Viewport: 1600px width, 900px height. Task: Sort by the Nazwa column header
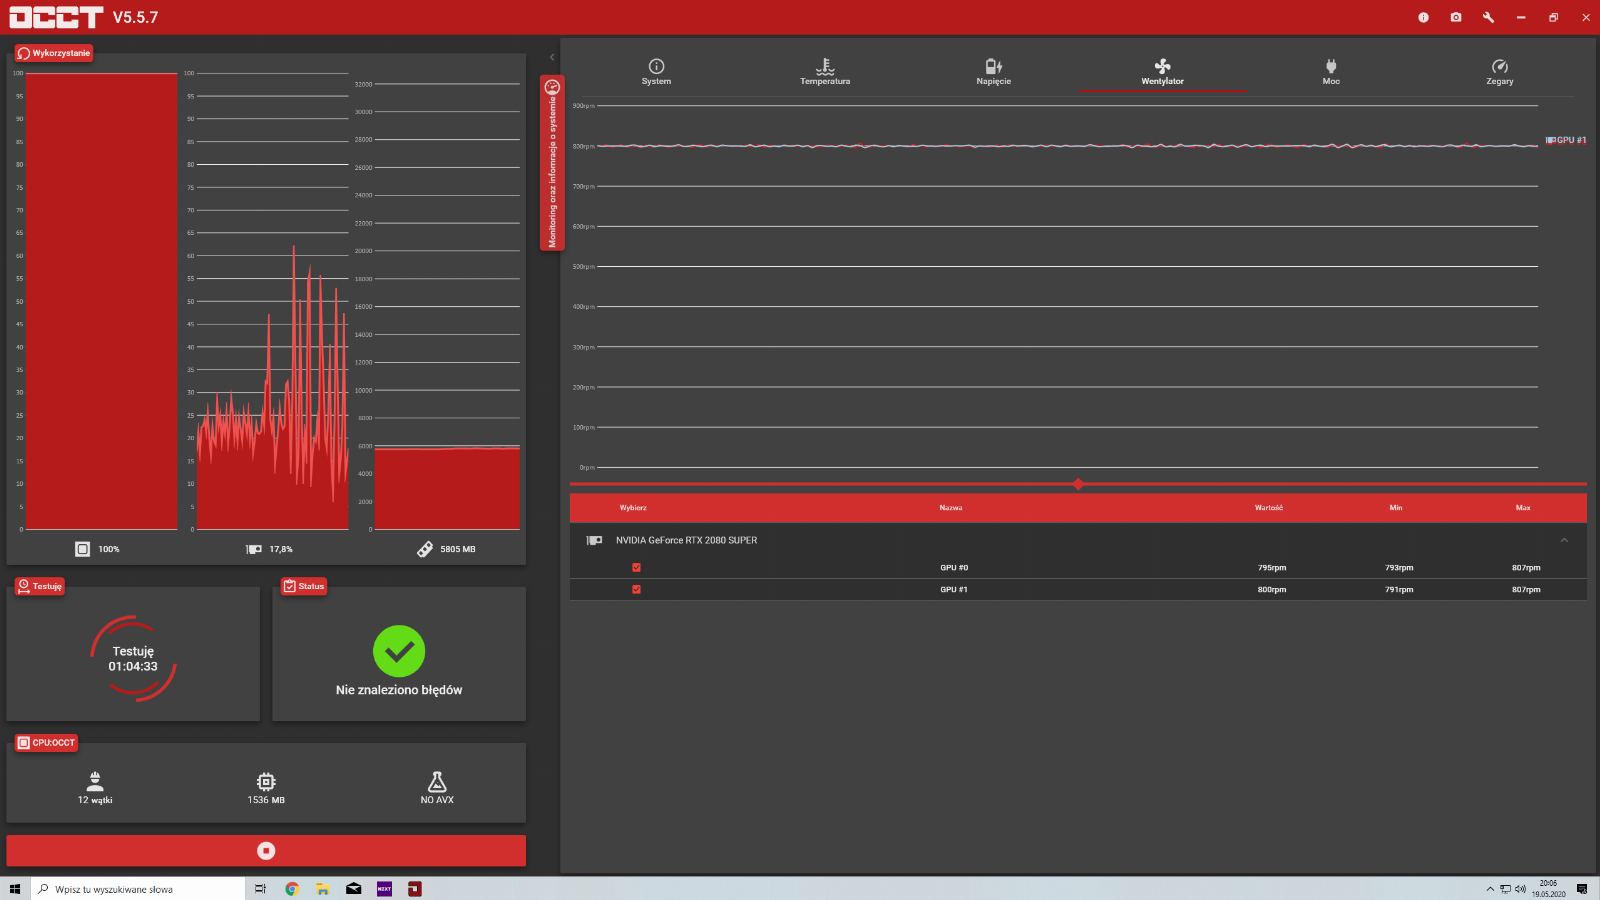(951, 508)
